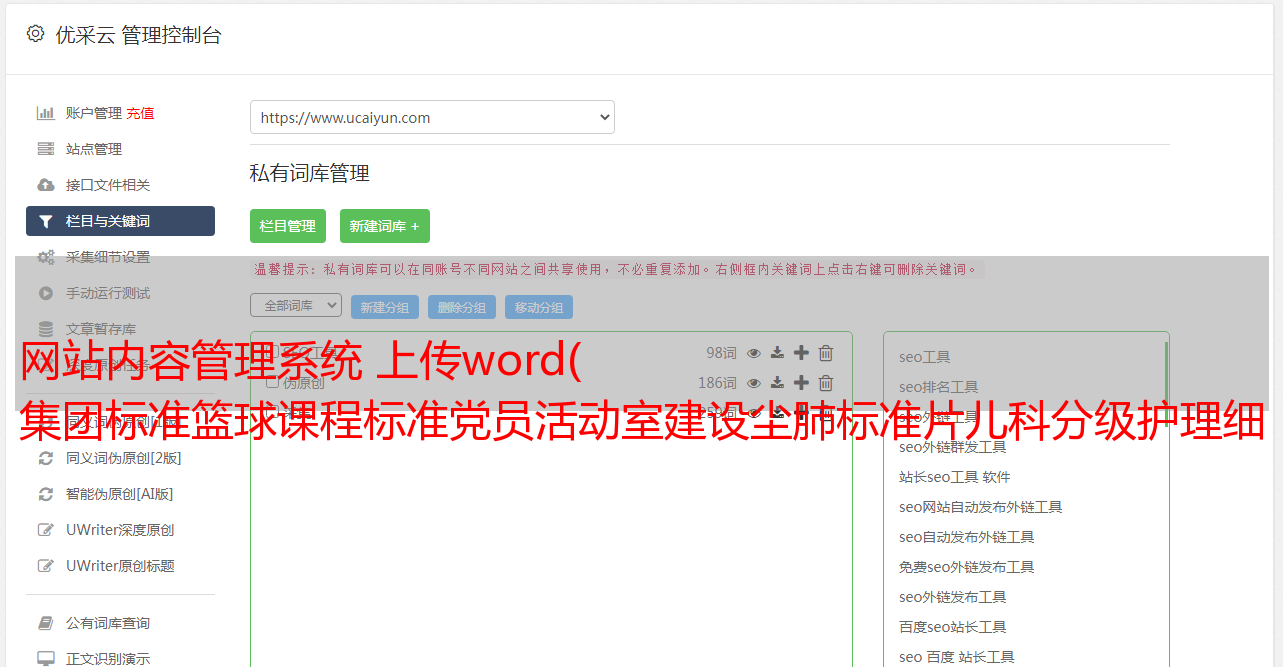Click the trash icon in the 98词 row
Viewport: 1283px width, 667px height.
point(826,353)
